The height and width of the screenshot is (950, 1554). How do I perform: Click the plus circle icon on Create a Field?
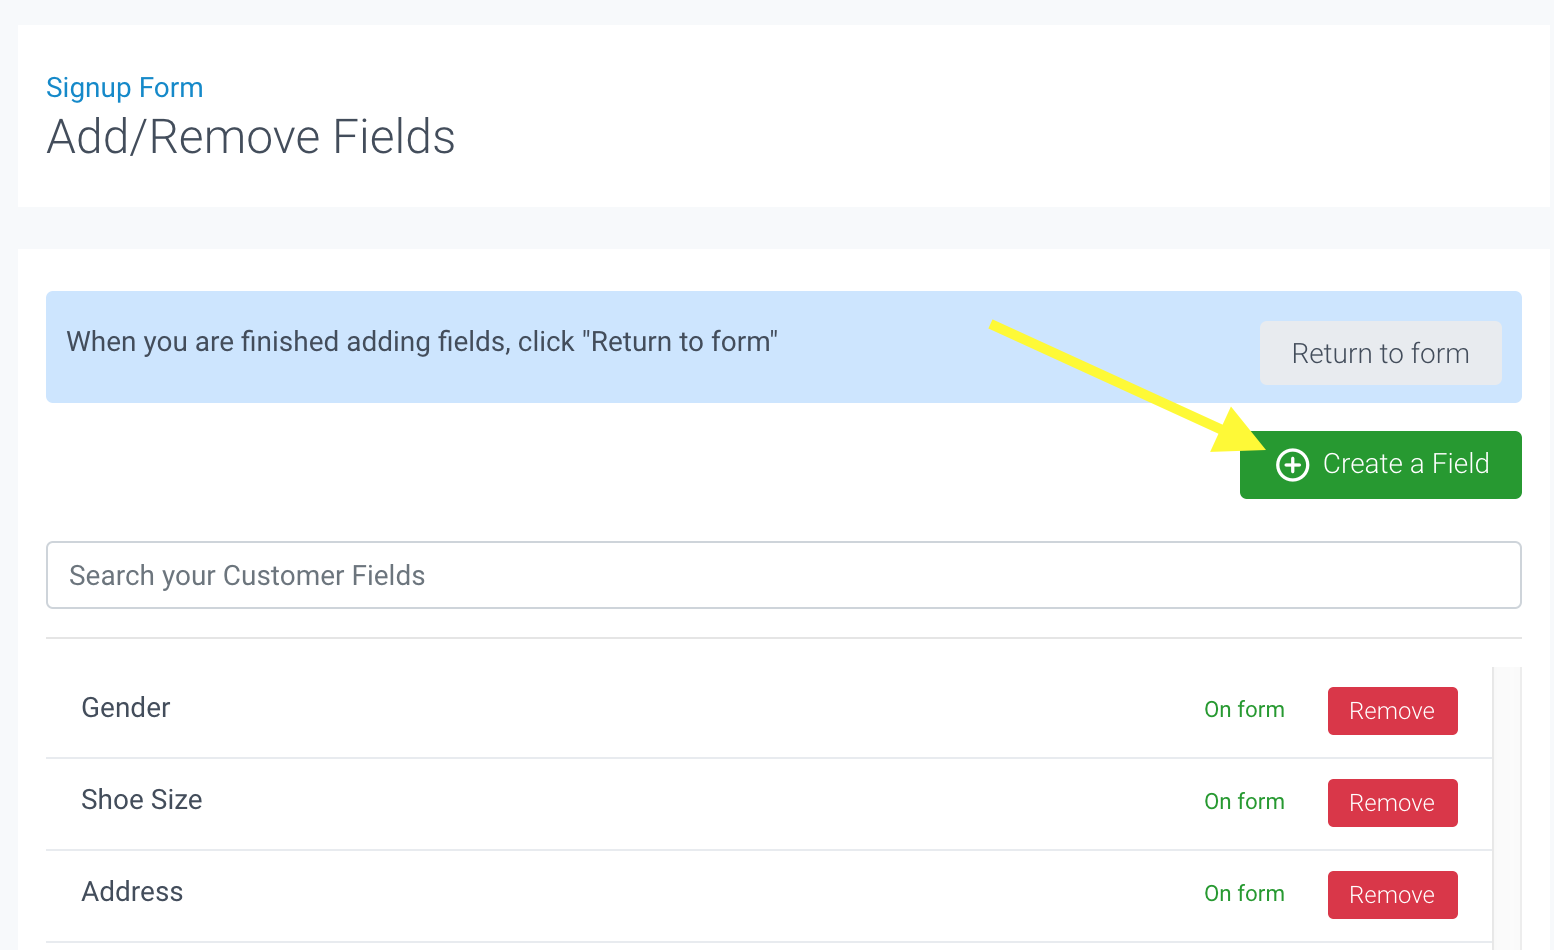pos(1292,465)
